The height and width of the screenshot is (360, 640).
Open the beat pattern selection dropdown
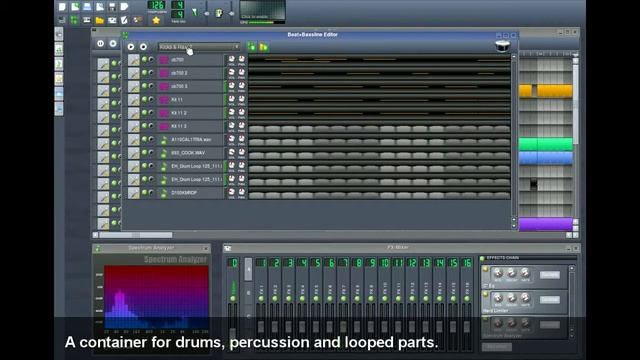point(199,47)
